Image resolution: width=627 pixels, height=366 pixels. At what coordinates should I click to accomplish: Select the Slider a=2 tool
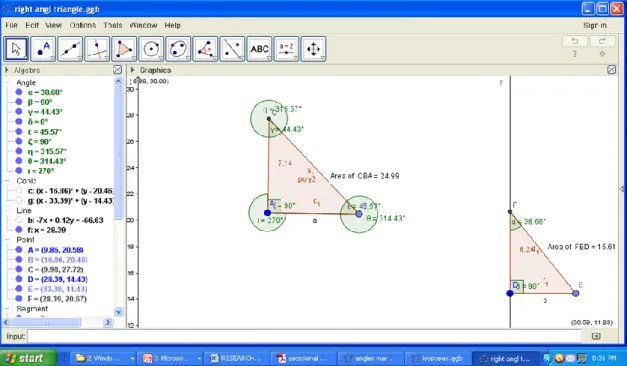pos(286,49)
